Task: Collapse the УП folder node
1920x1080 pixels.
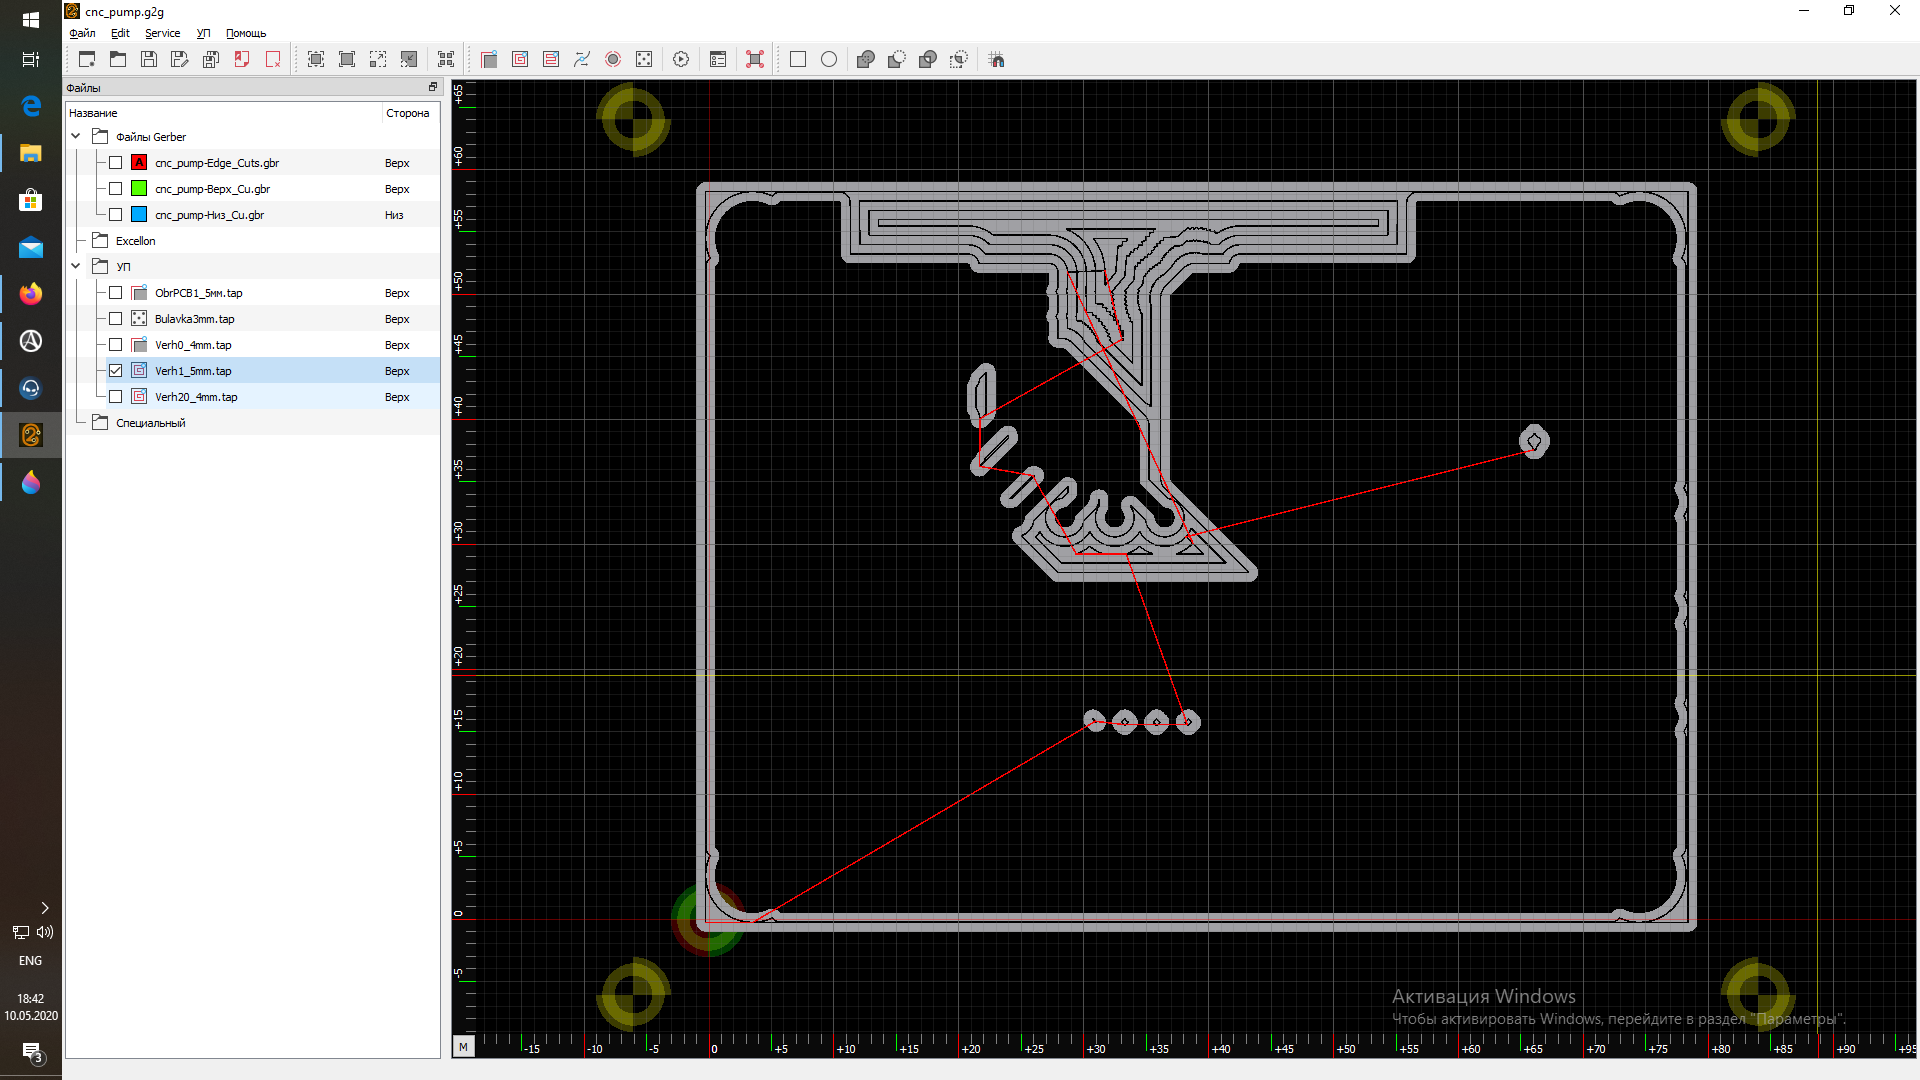Action: [x=76, y=267]
